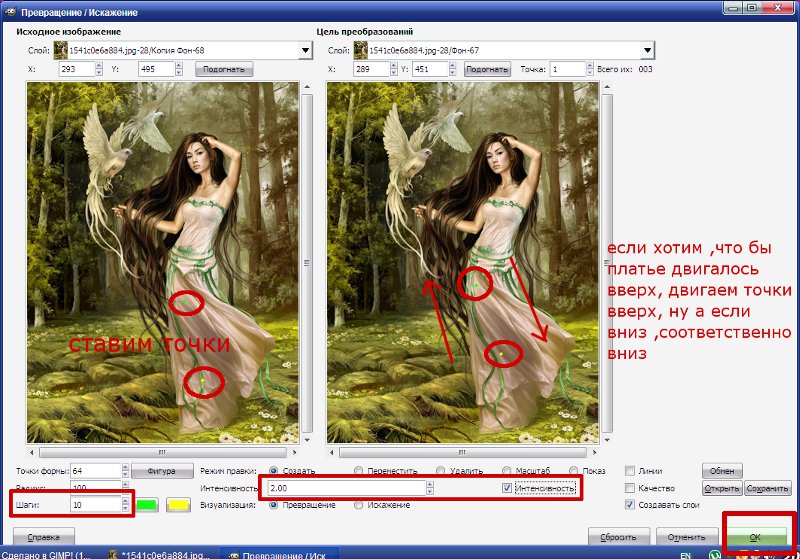The width and height of the screenshot is (800, 559).
Task: Choose Искажение visualization radio button
Action: coord(359,505)
